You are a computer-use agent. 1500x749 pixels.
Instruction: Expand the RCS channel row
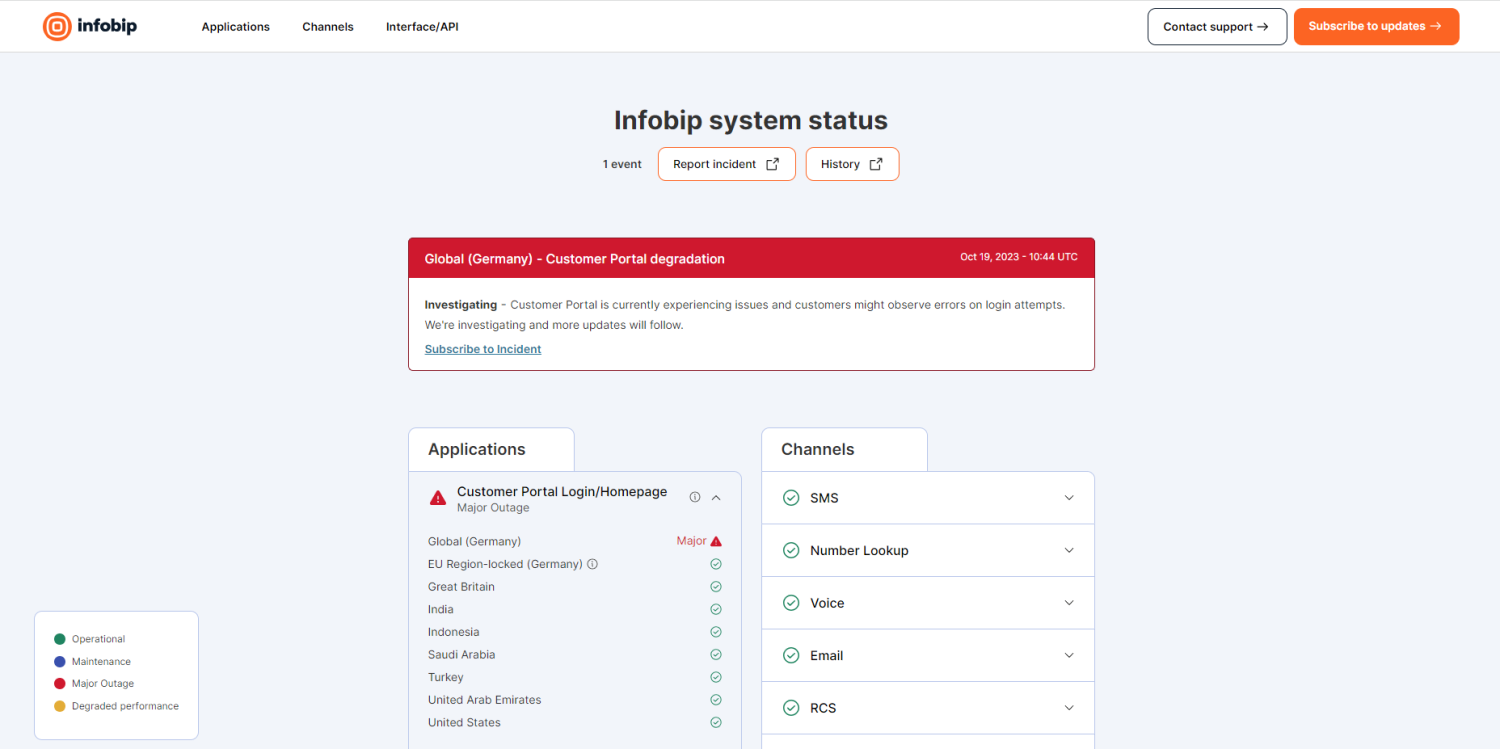coord(1069,708)
